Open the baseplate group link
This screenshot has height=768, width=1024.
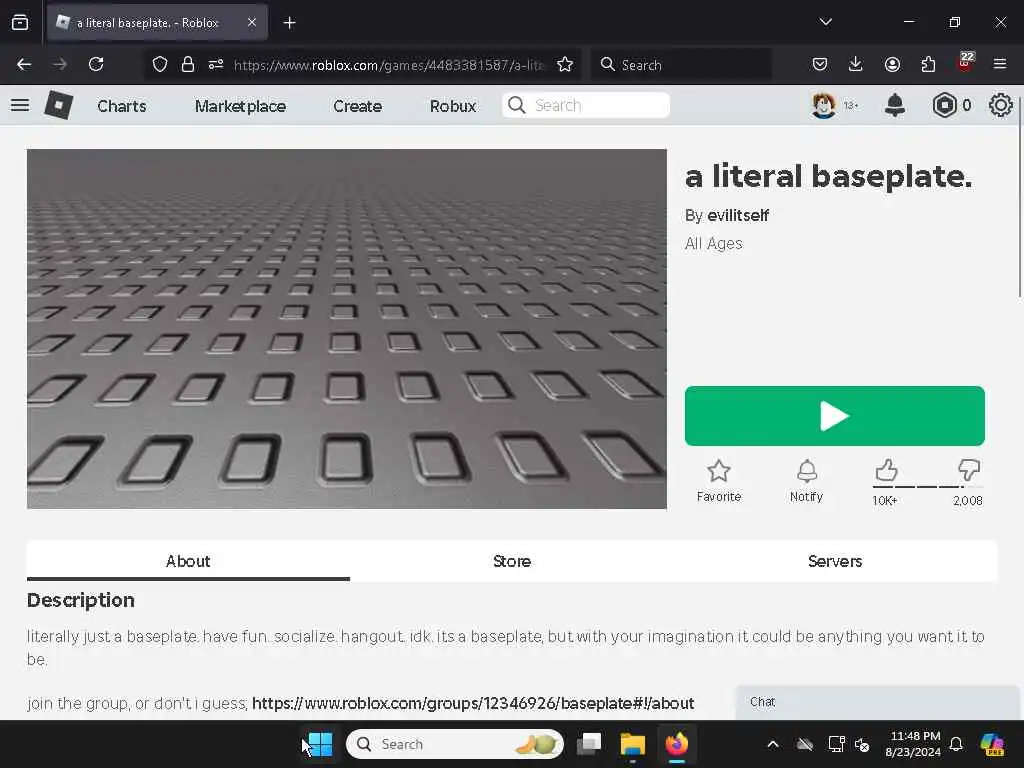click(x=473, y=703)
